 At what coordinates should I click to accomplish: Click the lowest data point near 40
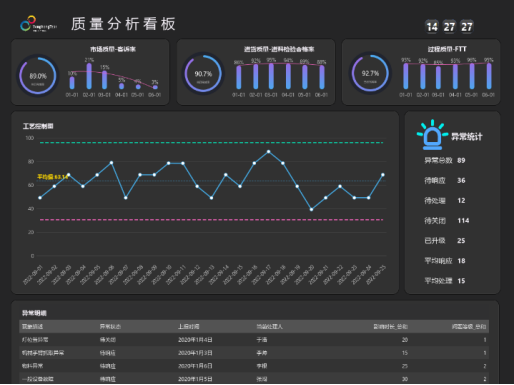(x=311, y=209)
